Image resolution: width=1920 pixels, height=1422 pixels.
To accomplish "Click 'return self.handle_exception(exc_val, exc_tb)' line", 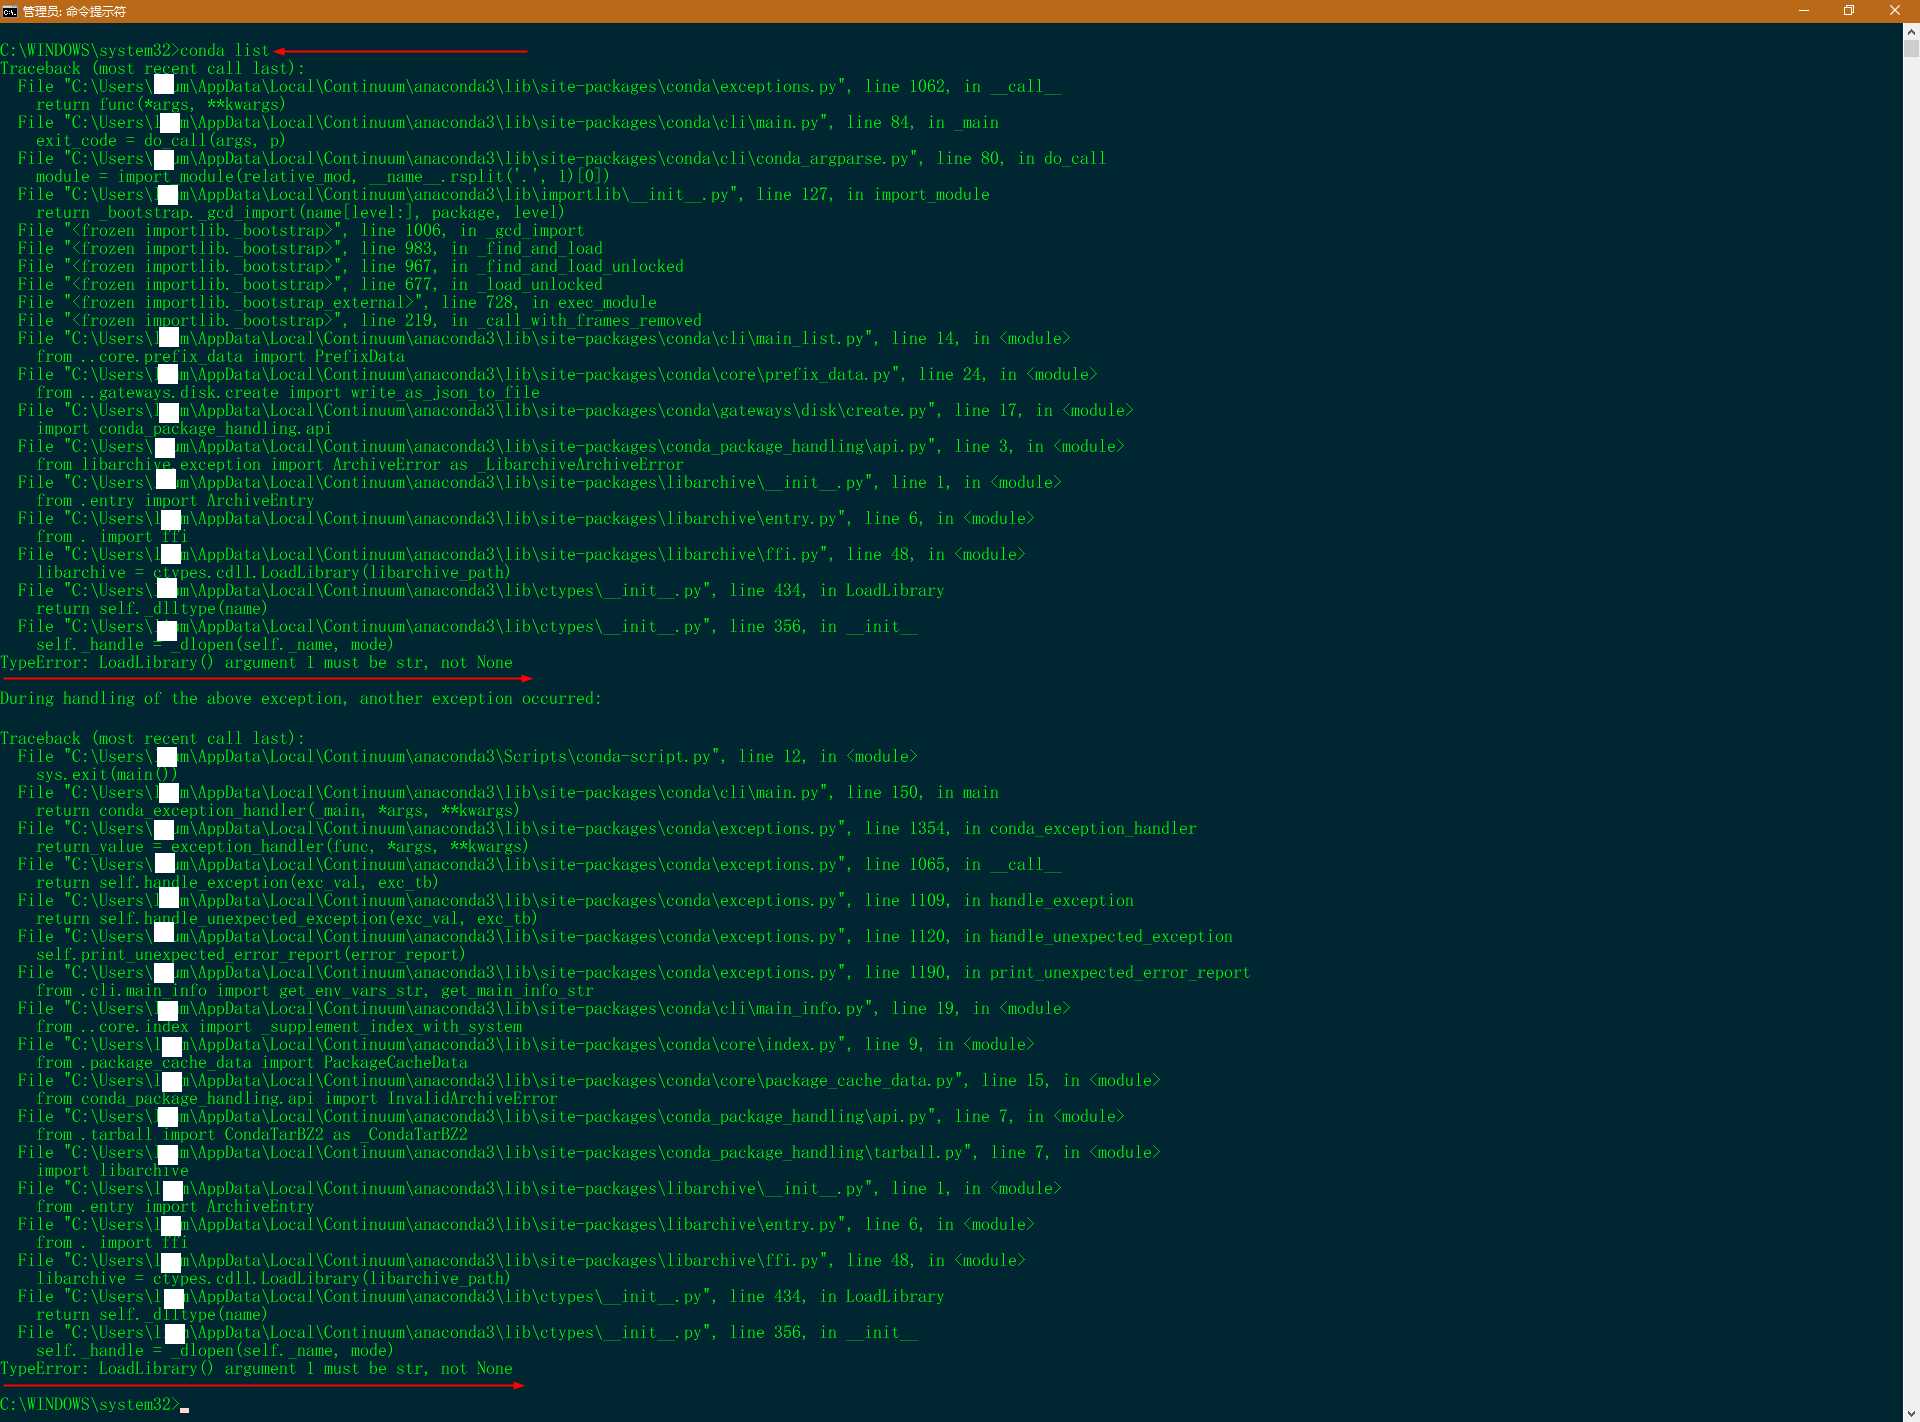I will click(237, 882).
